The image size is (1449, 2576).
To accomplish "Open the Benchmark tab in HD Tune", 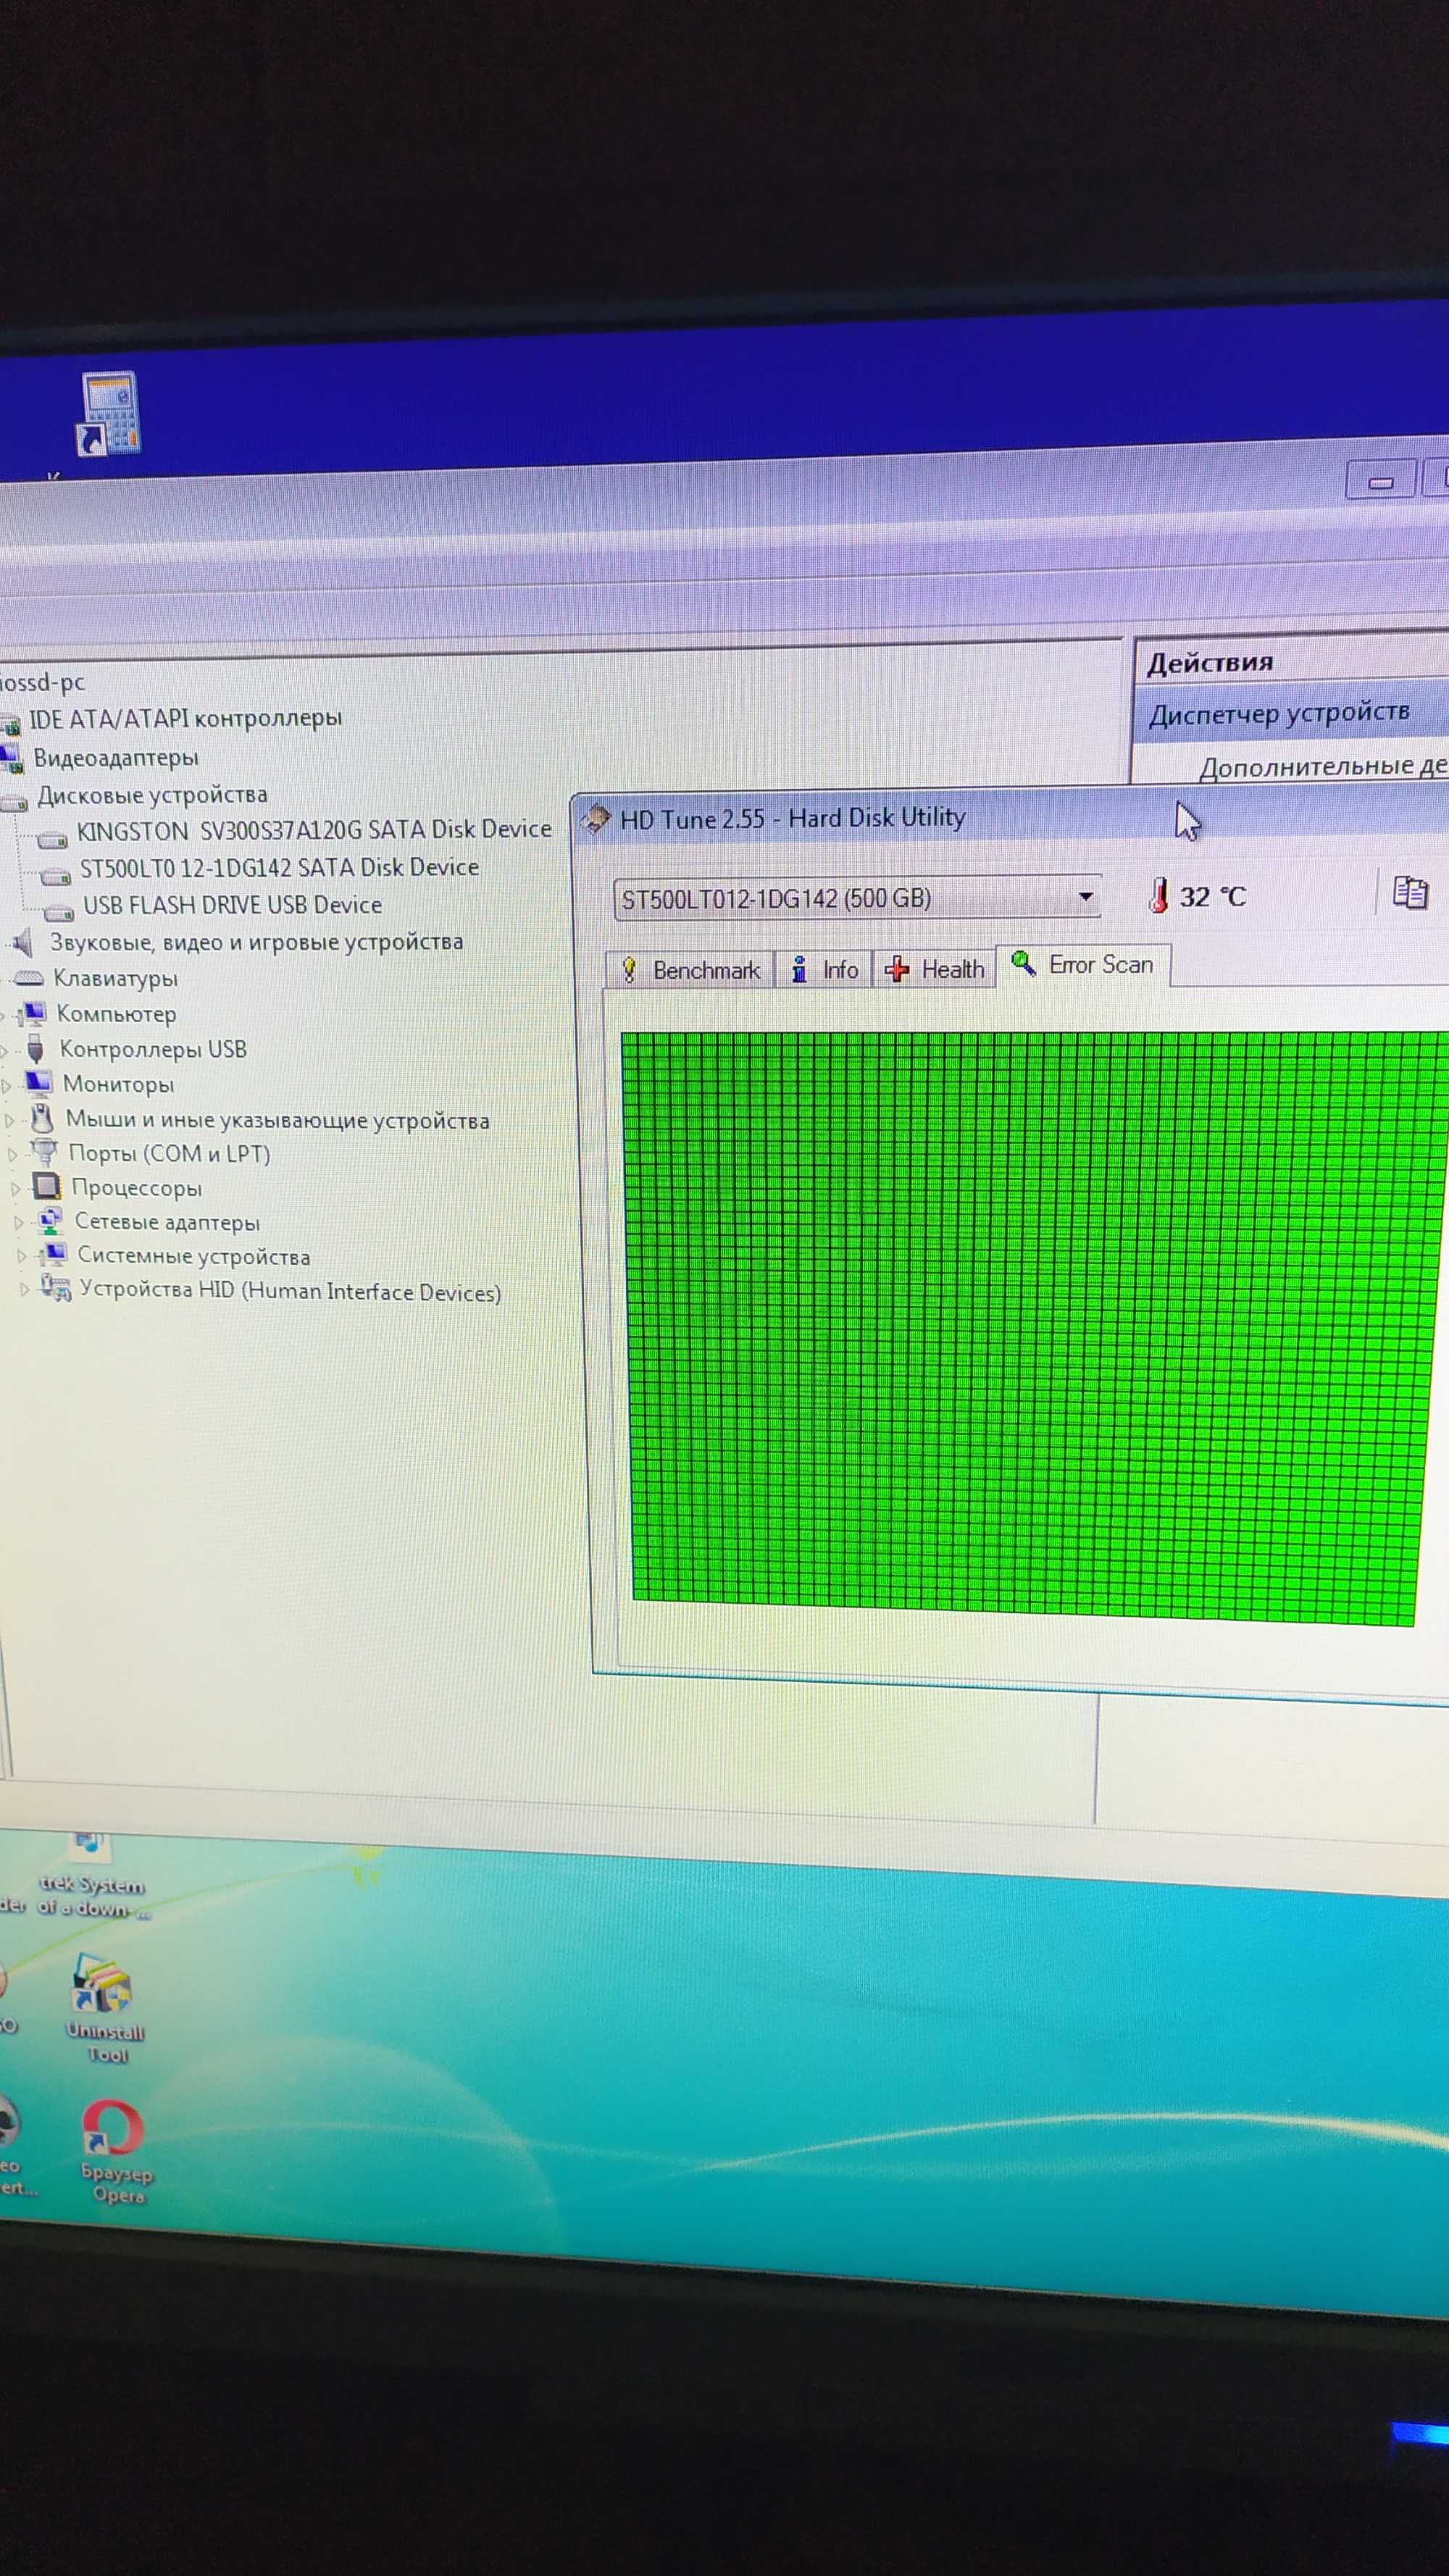I will coord(690,969).
